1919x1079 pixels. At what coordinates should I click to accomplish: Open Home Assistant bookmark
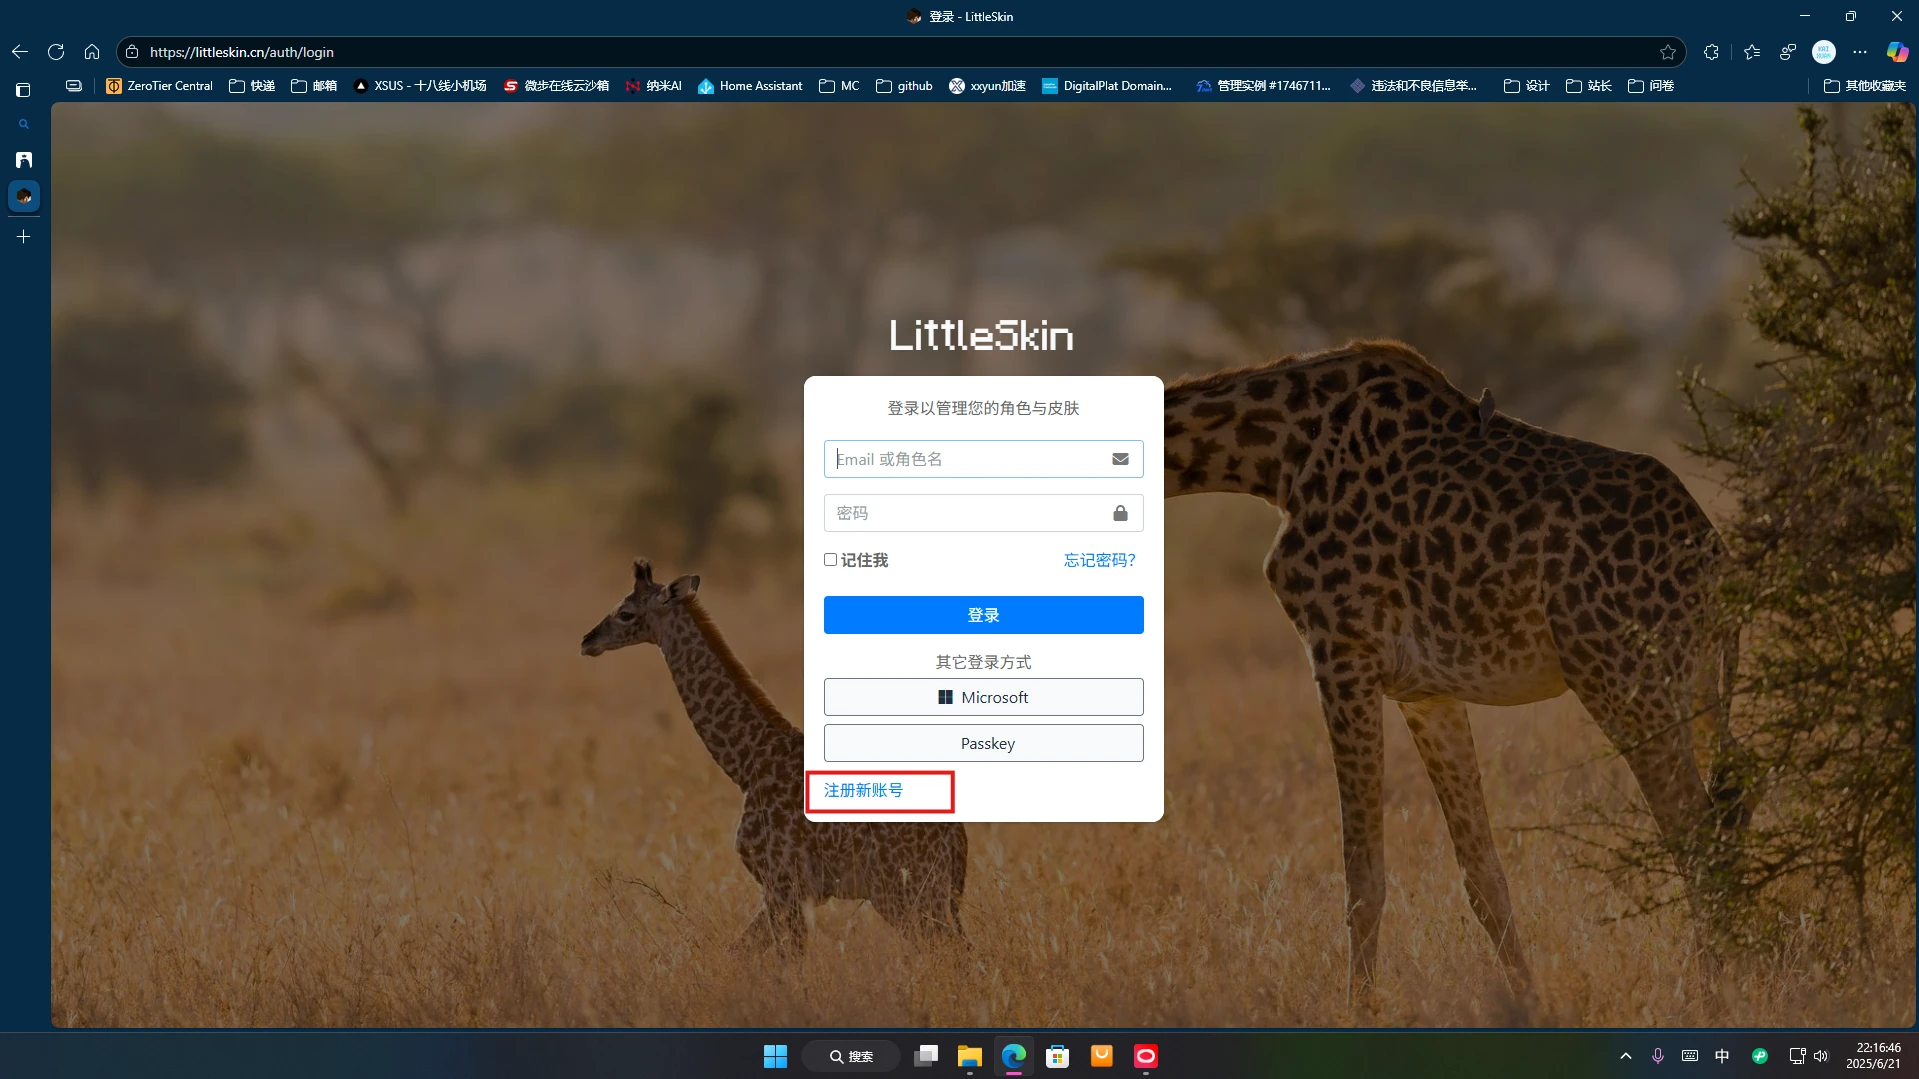[750, 86]
